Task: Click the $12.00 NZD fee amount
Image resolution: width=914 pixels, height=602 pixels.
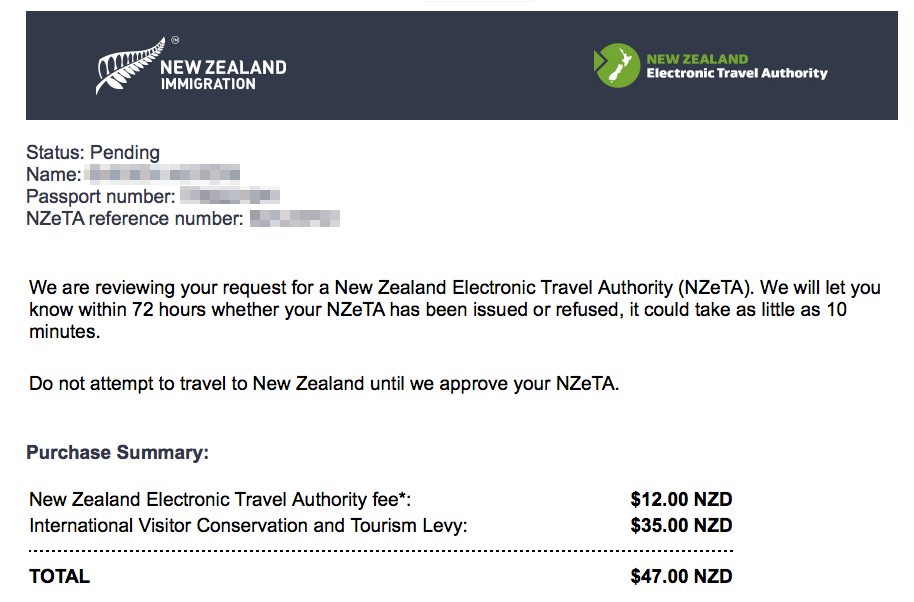Action: tap(681, 500)
